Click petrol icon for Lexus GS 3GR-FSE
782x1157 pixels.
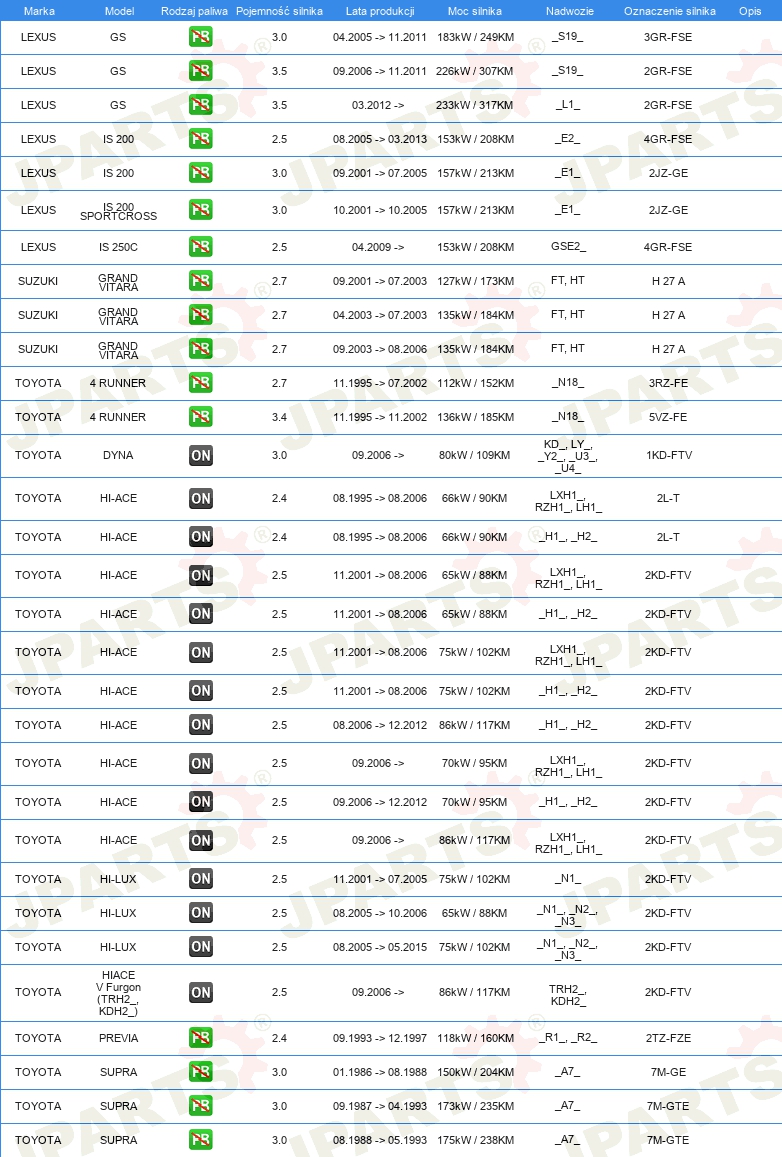click(201, 37)
